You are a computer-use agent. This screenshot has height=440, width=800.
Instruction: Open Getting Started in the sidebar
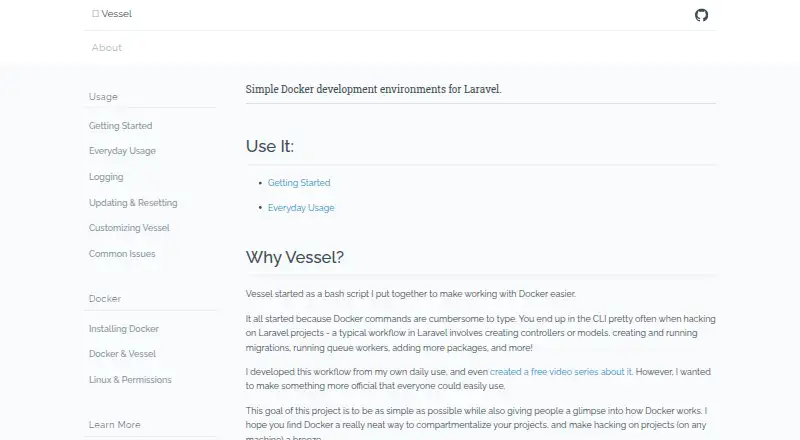(x=120, y=126)
